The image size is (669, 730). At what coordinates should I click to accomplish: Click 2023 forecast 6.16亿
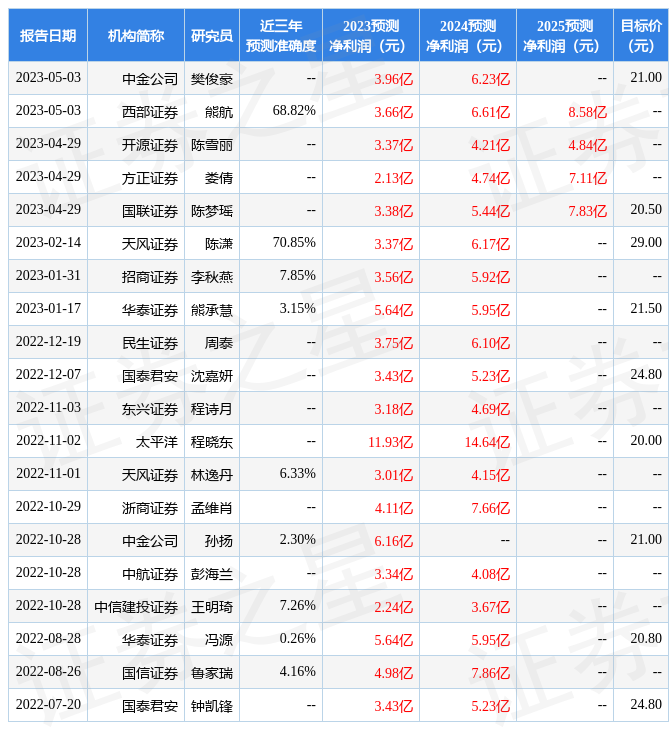coord(394,541)
